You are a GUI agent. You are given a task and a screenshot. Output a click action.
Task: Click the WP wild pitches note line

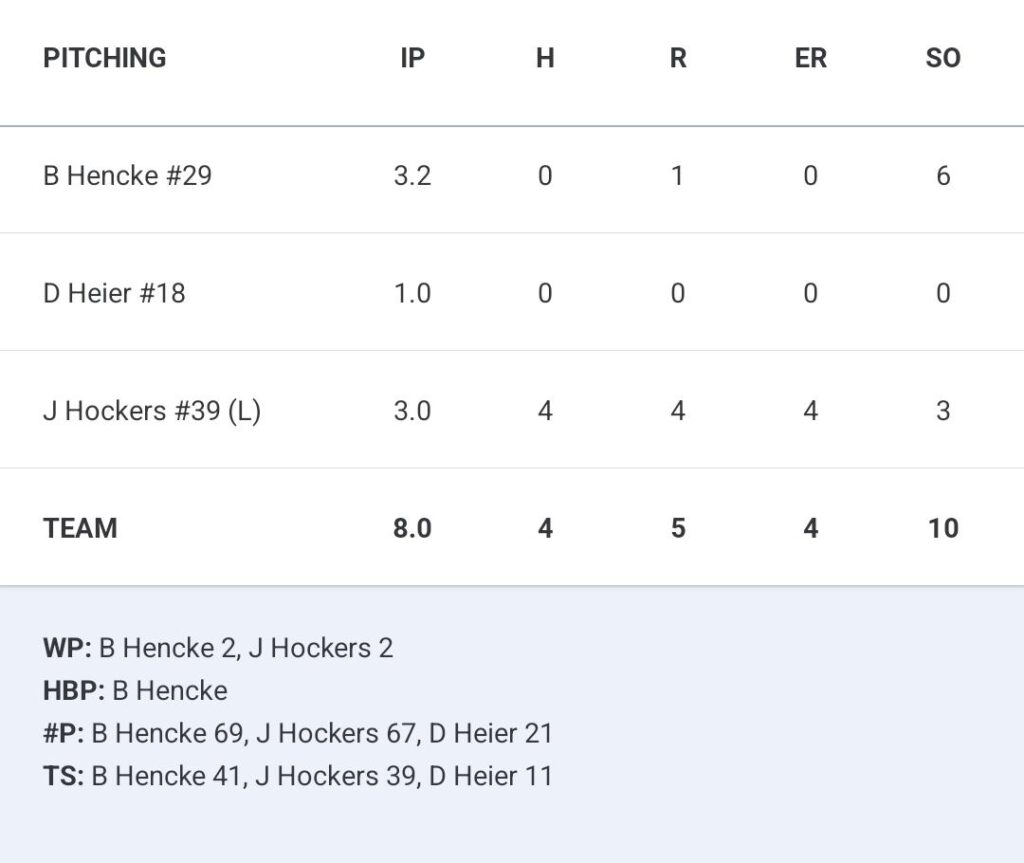[218, 648]
